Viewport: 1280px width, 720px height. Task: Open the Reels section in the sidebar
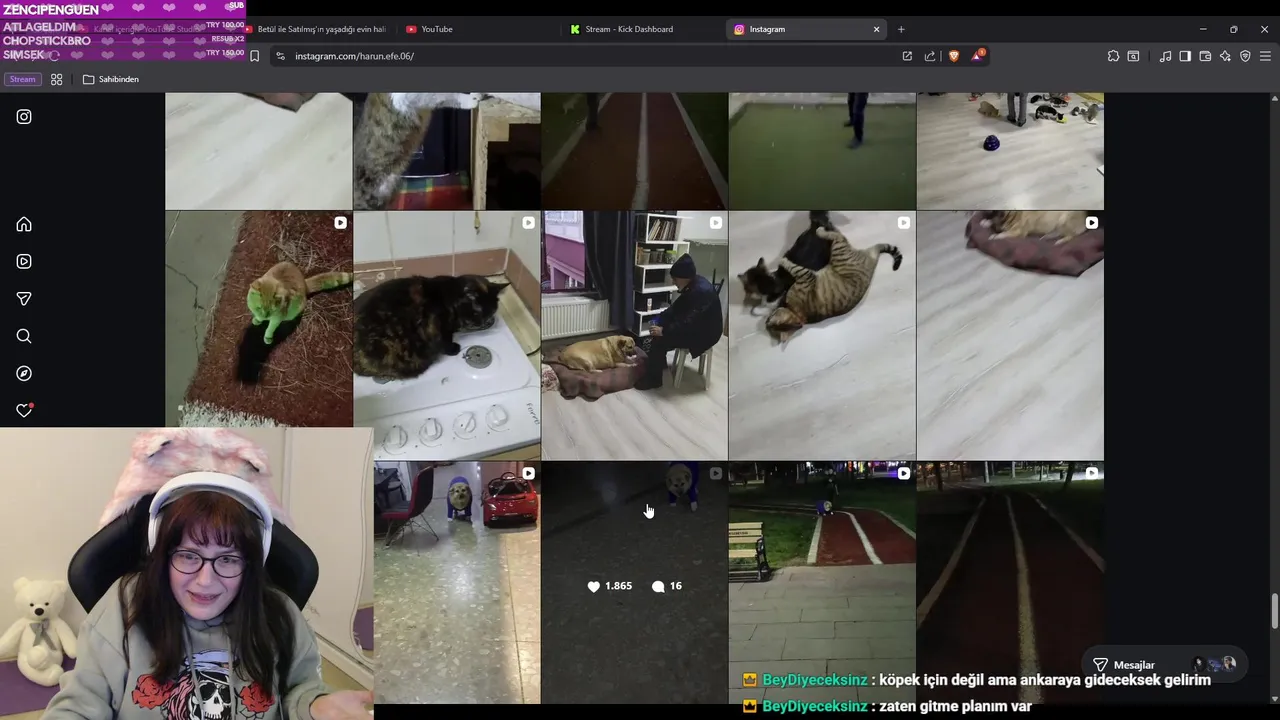coord(24,261)
